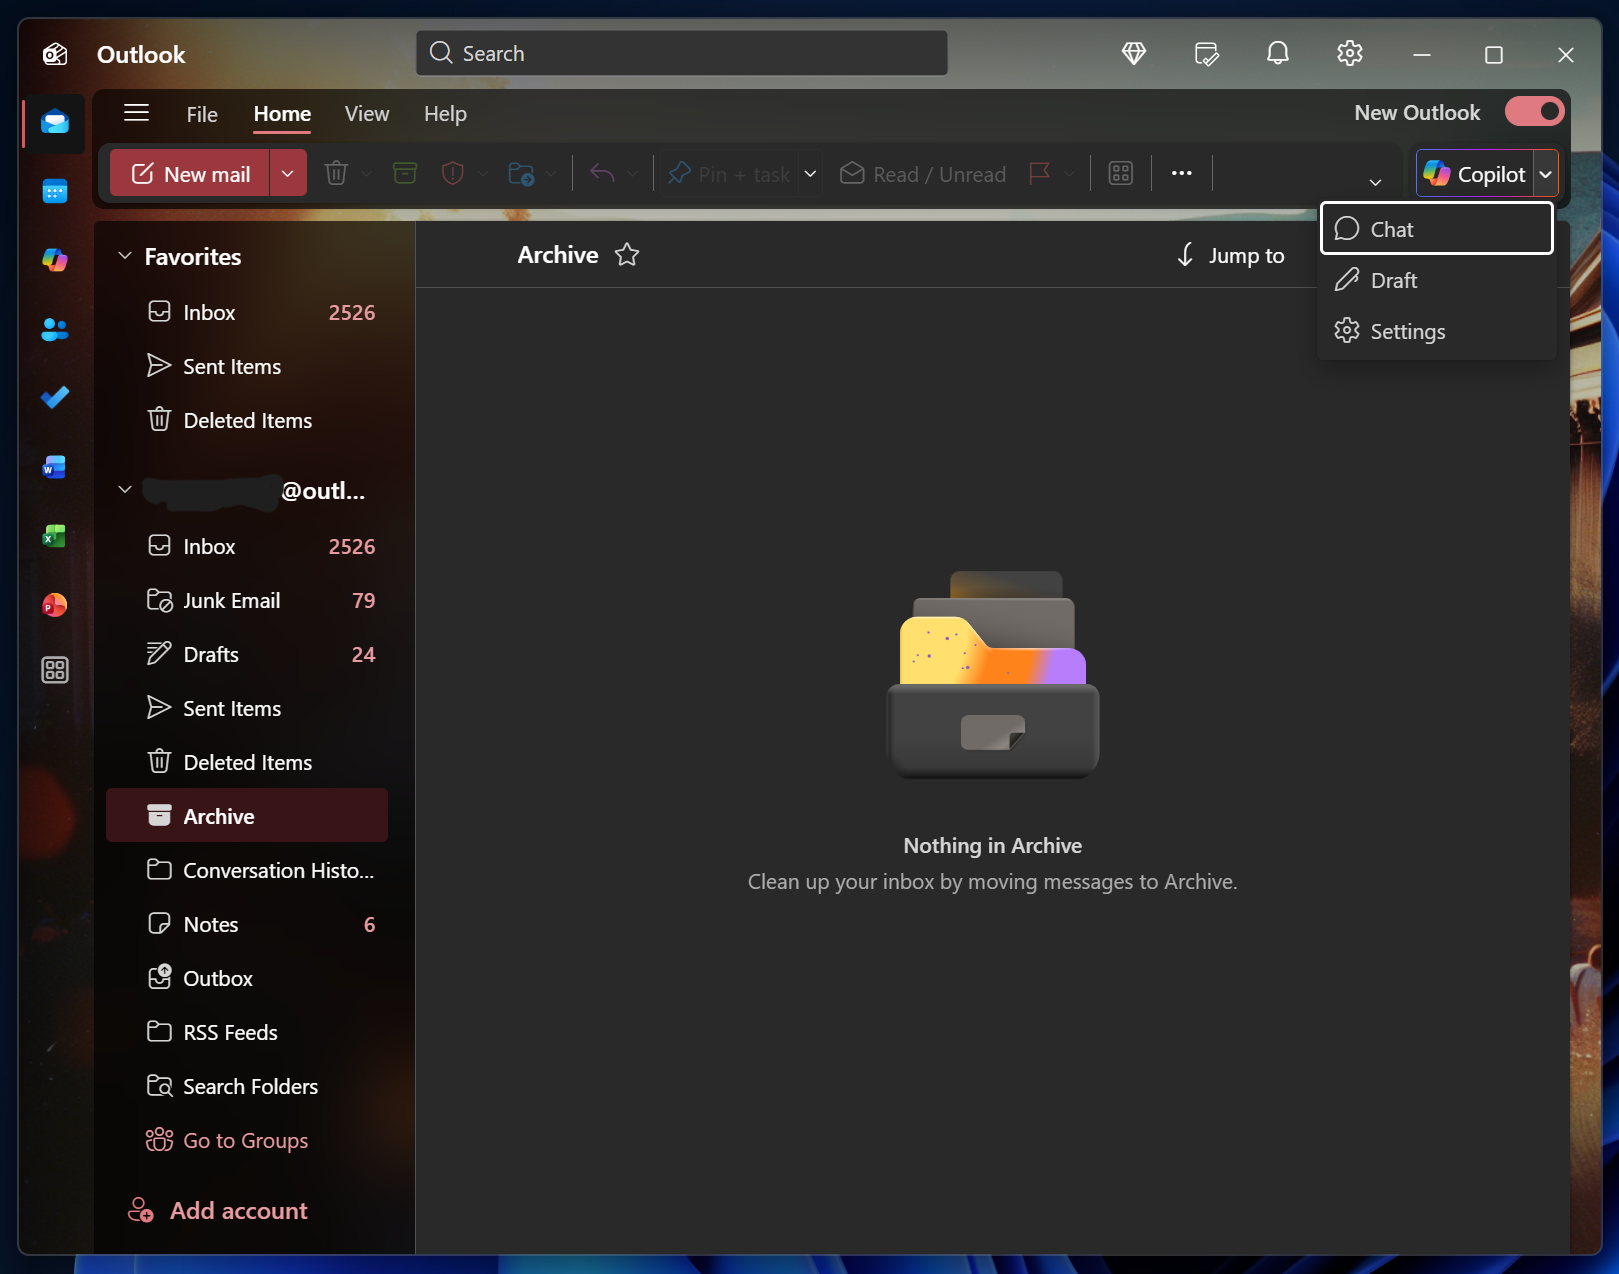Launch Copilot from the app sidebar
This screenshot has height=1274, width=1619.
coord(54,260)
